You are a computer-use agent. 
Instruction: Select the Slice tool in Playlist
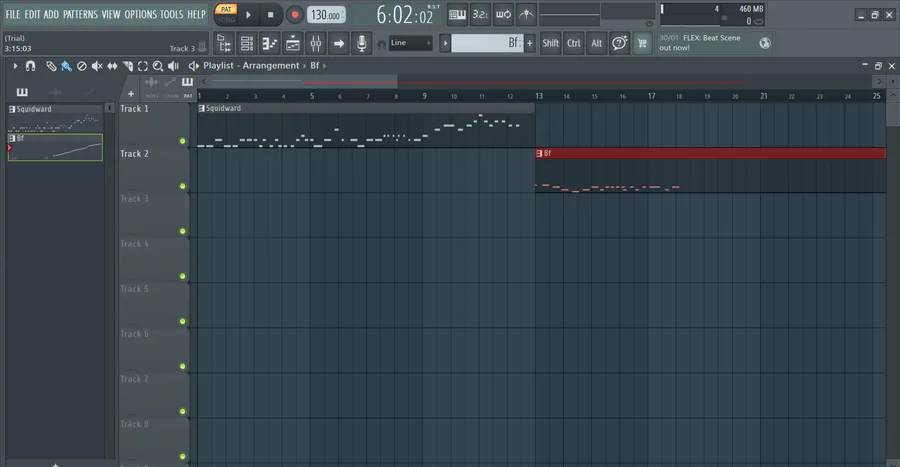click(x=127, y=66)
